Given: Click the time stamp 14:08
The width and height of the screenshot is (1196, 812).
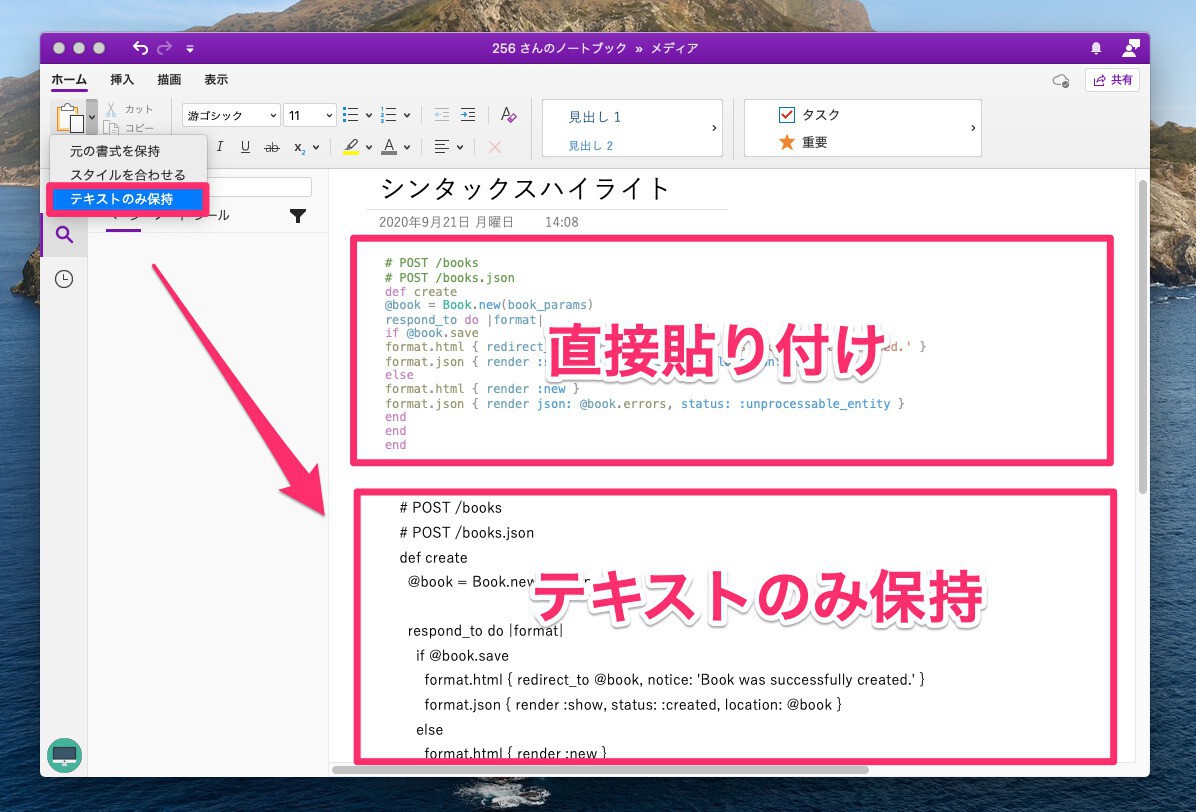Looking at the screenshot, I should point(561,222).
